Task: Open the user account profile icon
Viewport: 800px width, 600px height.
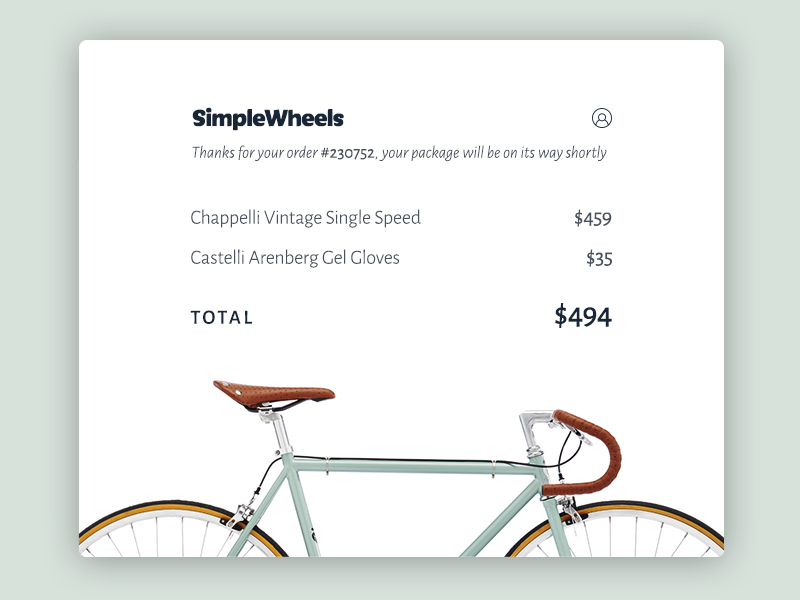Action: [x=602, y=118]
